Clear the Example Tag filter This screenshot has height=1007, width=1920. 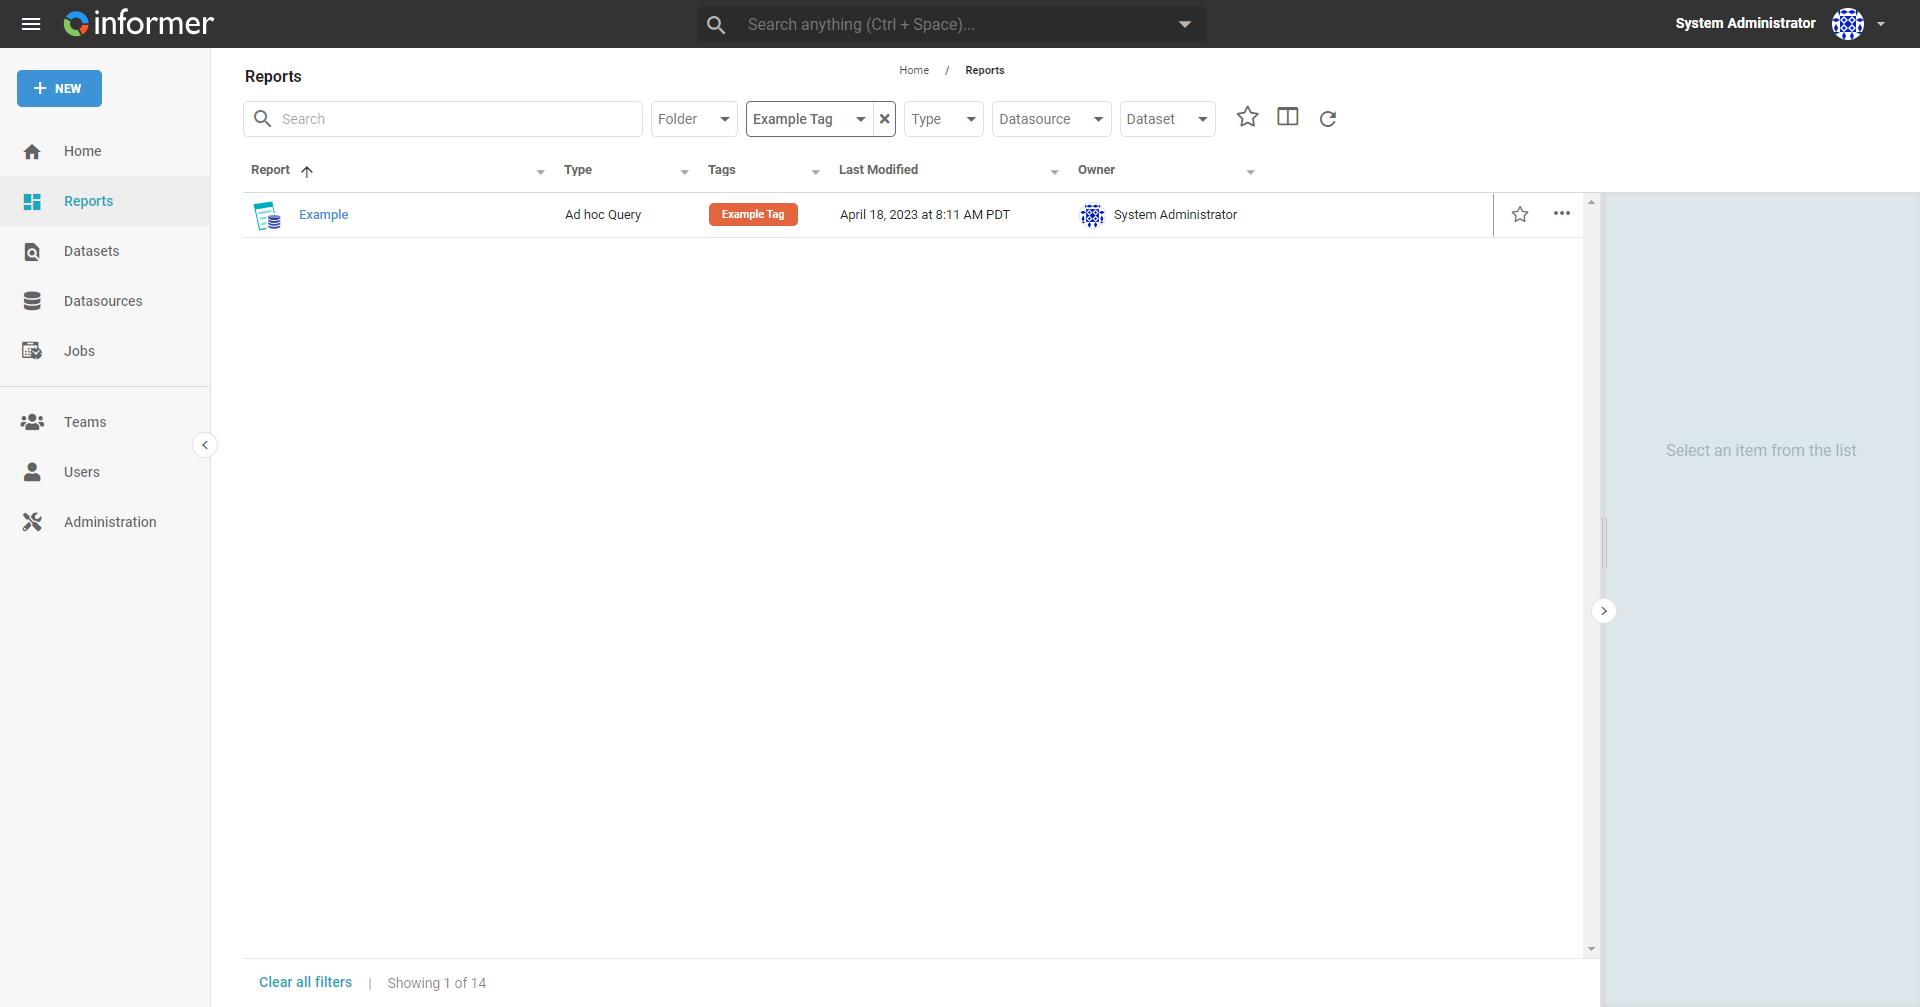click(885, 119)
